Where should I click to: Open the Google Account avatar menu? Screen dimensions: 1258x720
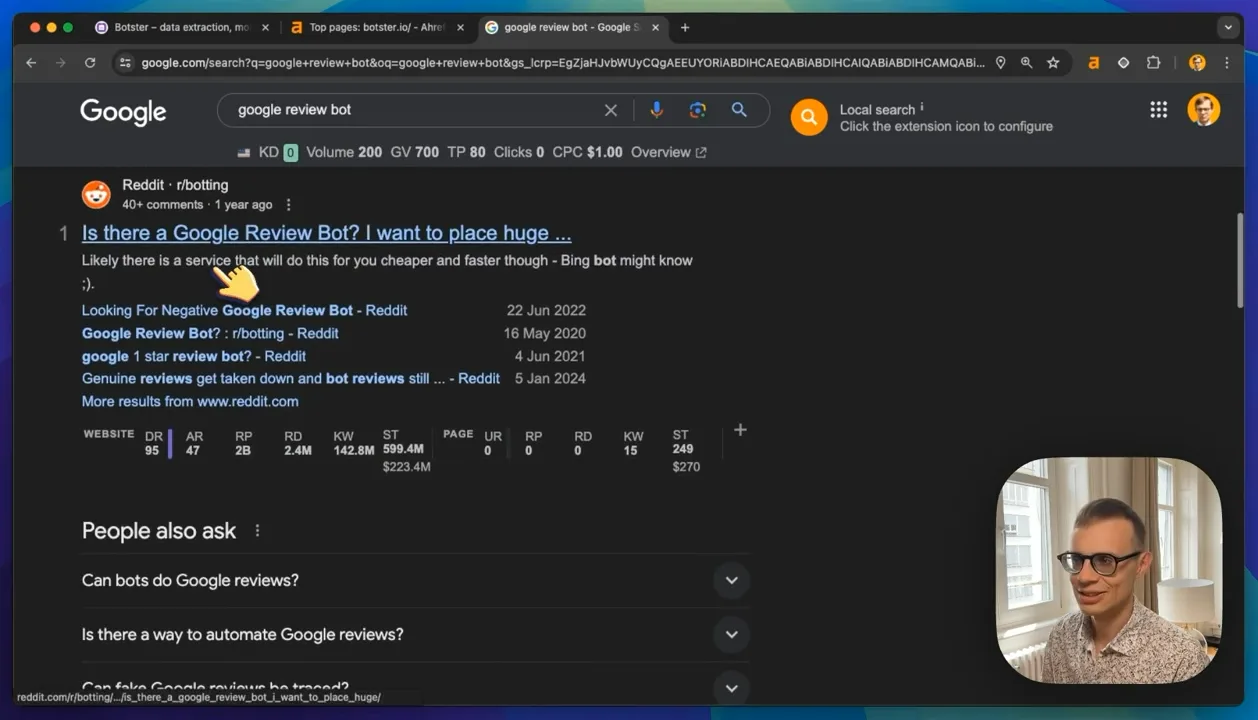point(1204,110)
